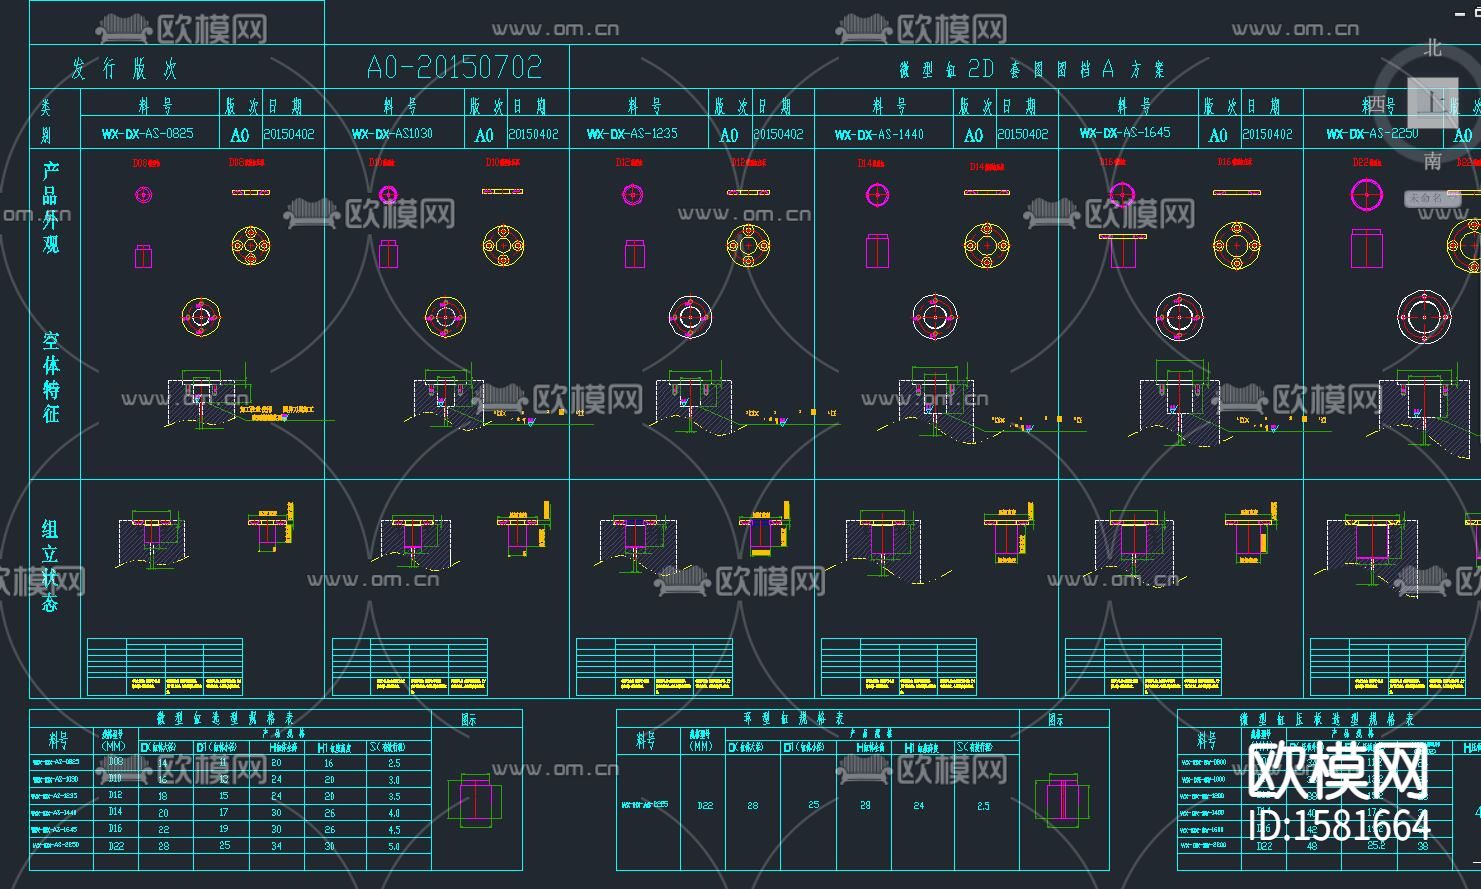Select D08 cell in selection spec table
1481x889 pixels.
[115, 762]
